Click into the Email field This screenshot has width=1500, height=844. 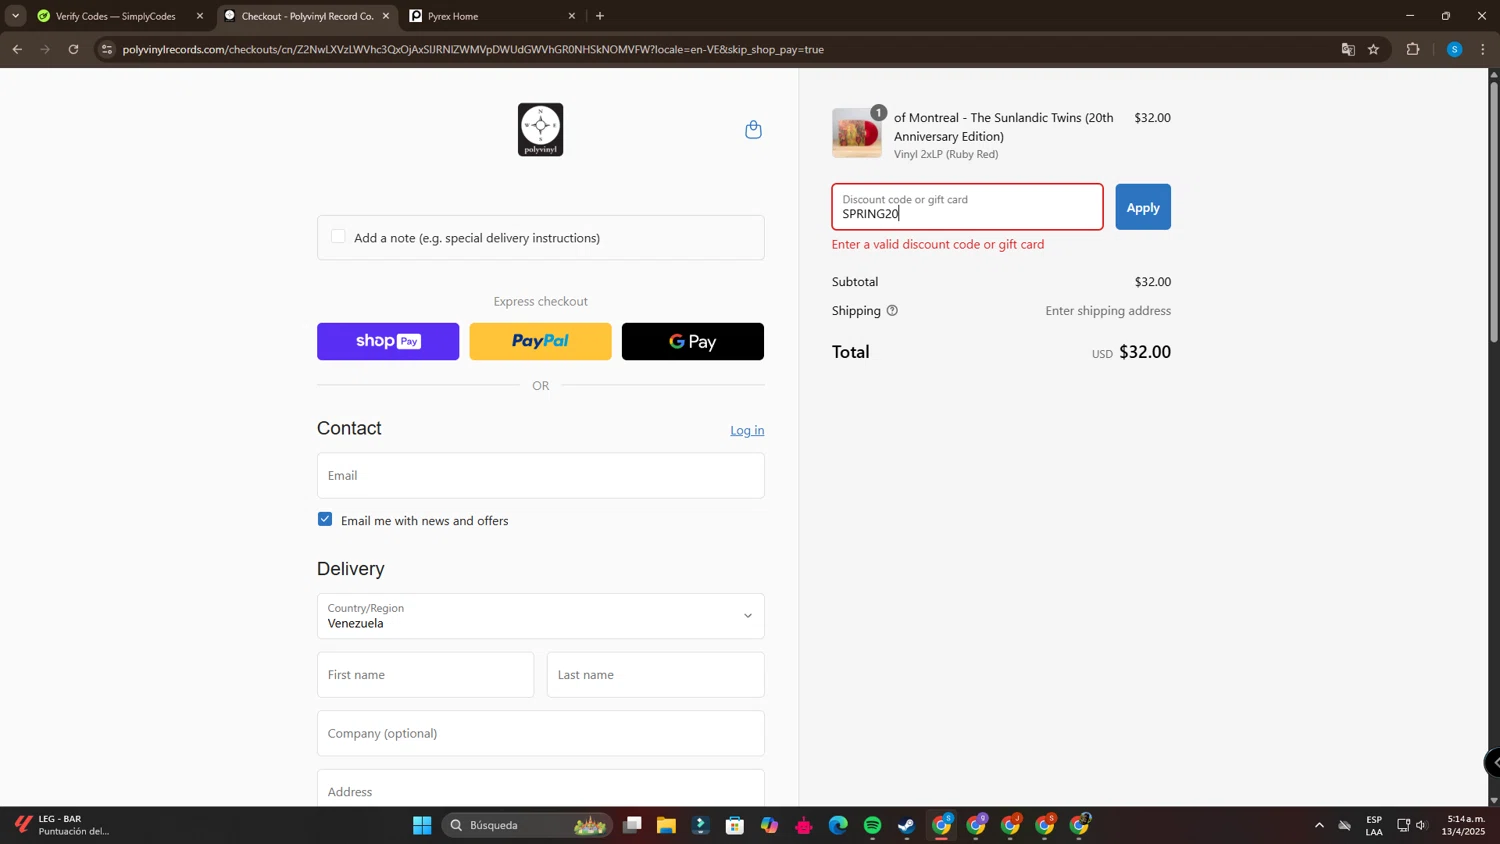[540, 475]
